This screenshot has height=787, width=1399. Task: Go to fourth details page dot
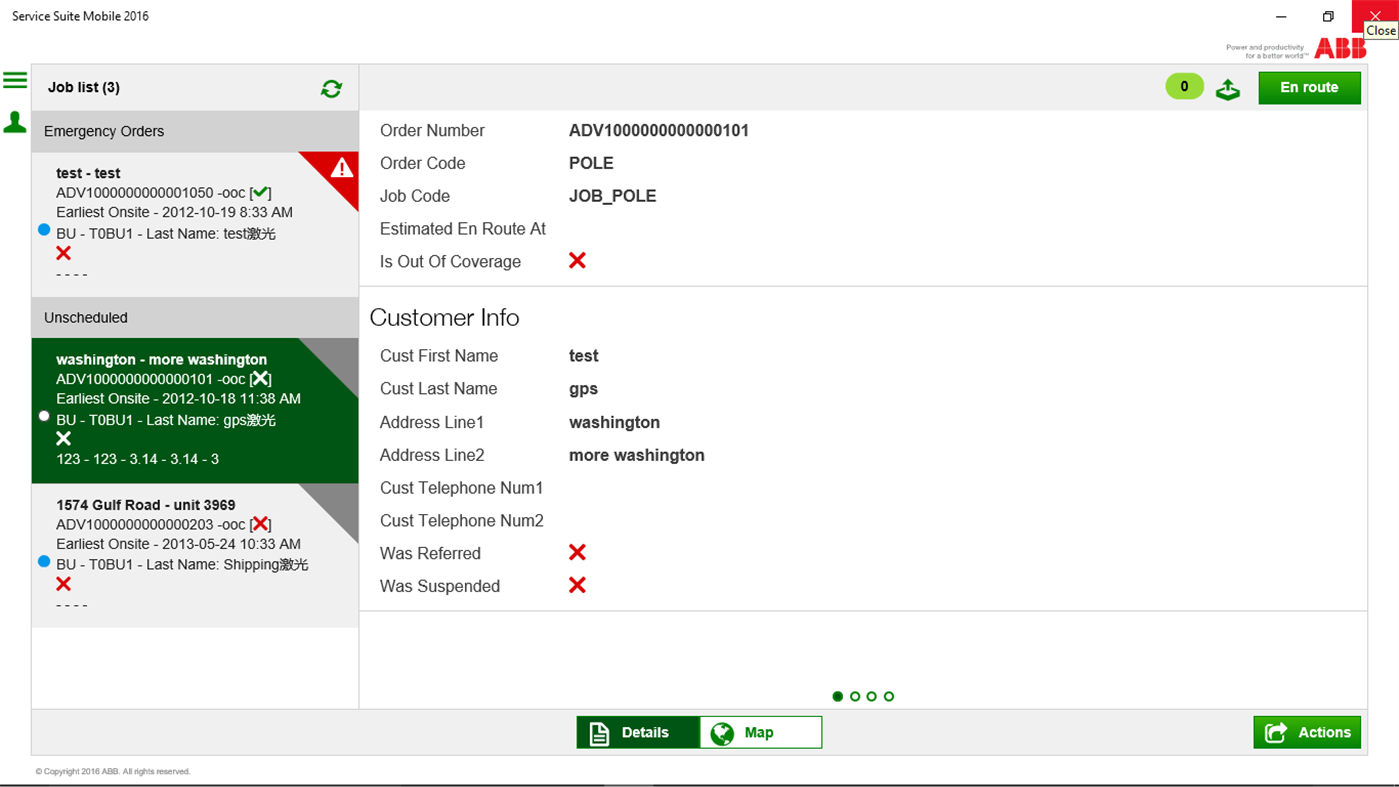point(889,696)
